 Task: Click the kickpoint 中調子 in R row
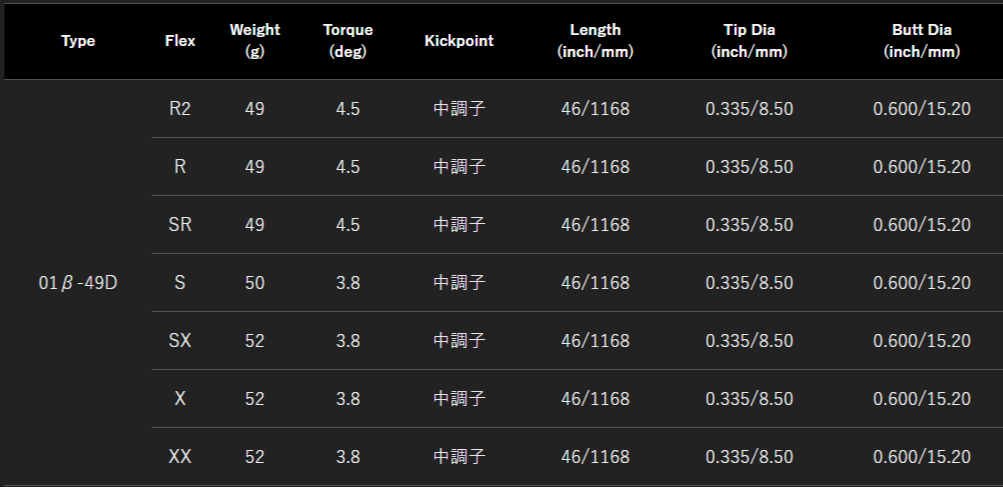[459, 167]
